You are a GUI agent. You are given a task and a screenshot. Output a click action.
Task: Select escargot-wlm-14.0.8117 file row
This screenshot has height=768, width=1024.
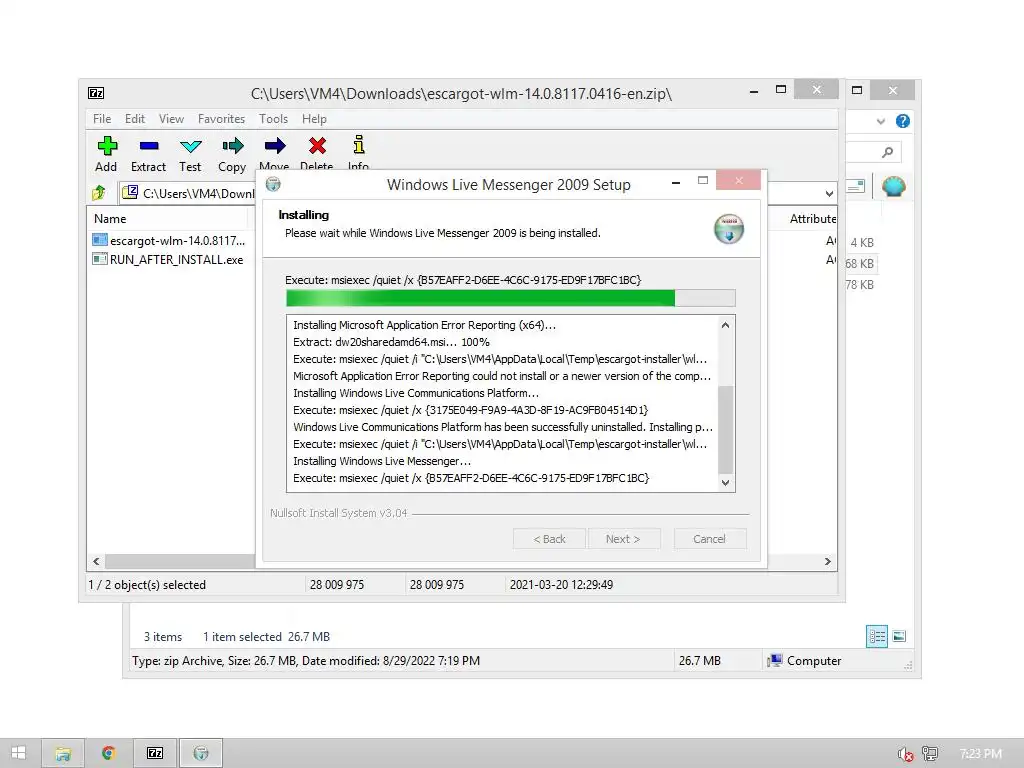pos(169,240)
